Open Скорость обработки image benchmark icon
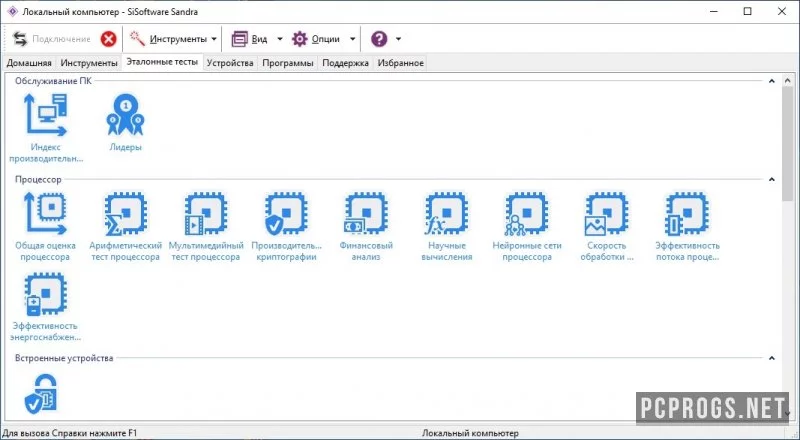 click(606, 214)
